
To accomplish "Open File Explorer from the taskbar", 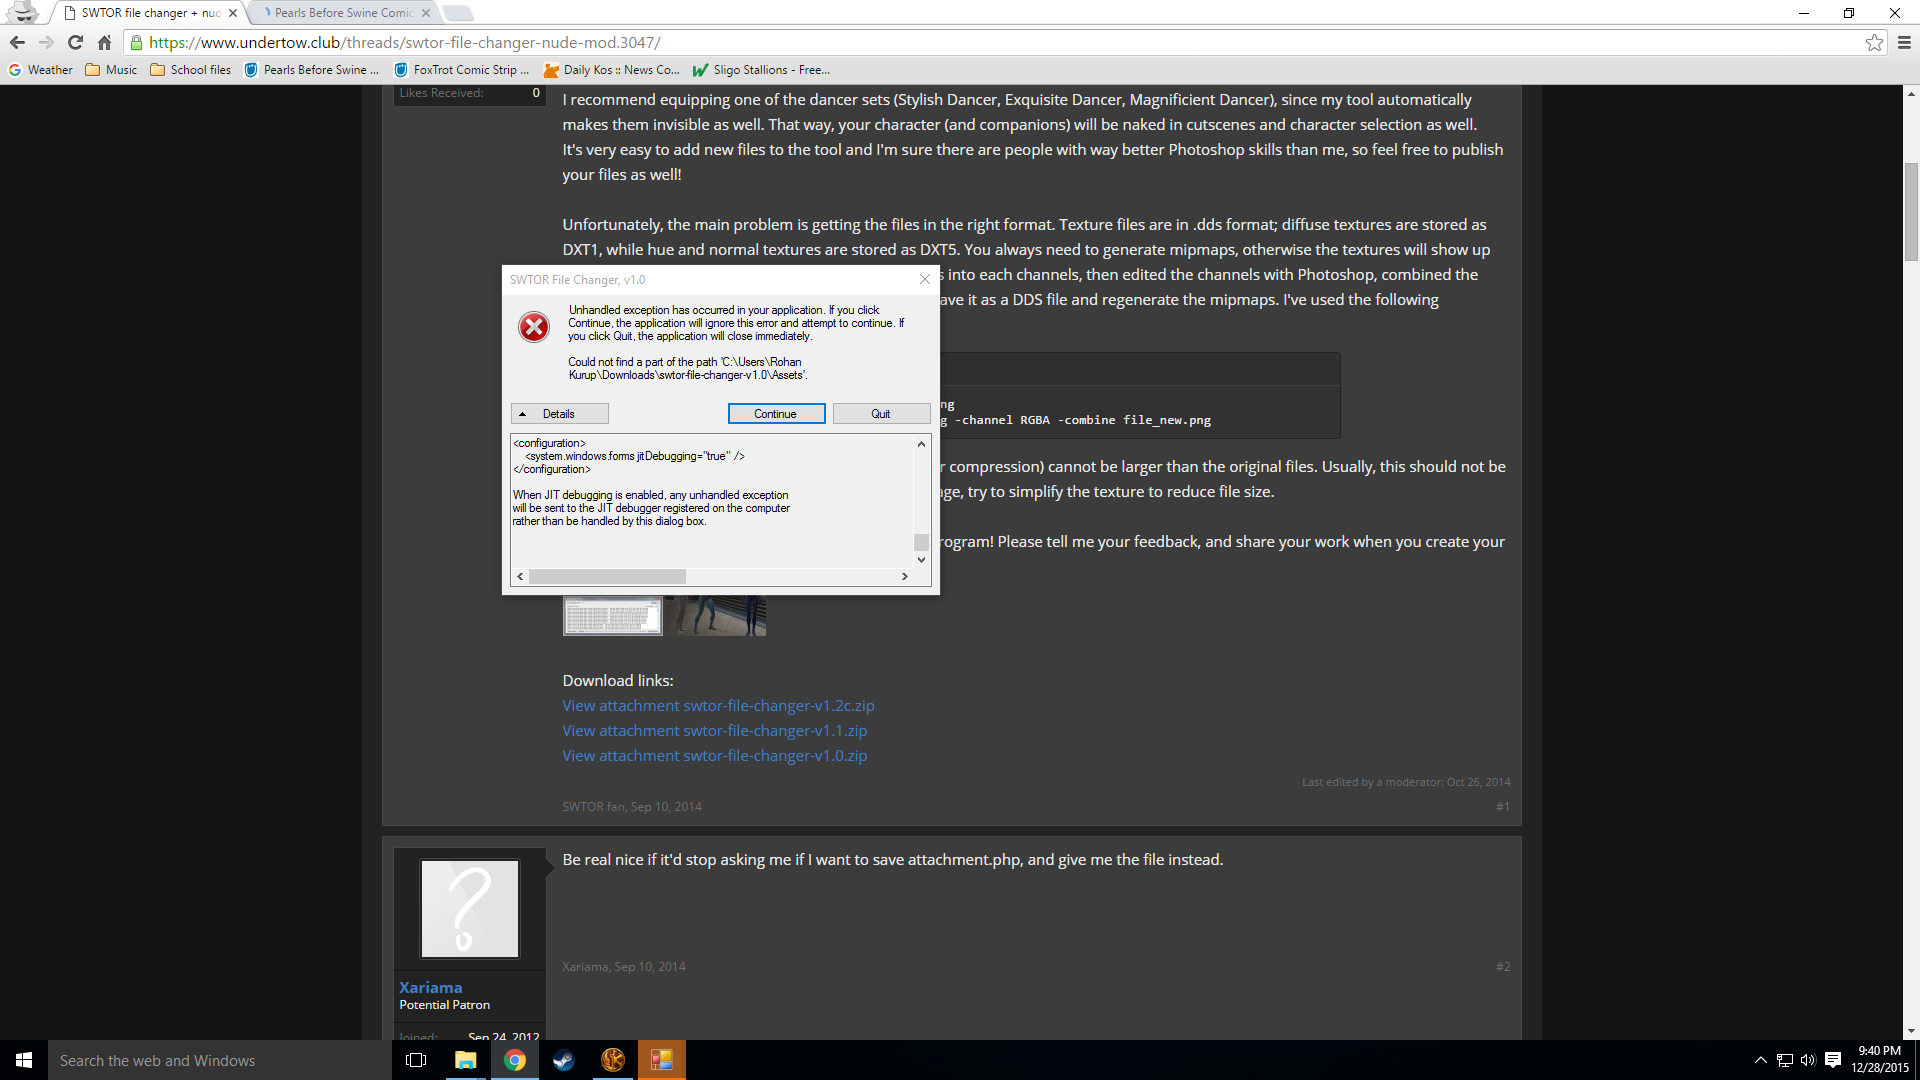I will pos(466,1060).
